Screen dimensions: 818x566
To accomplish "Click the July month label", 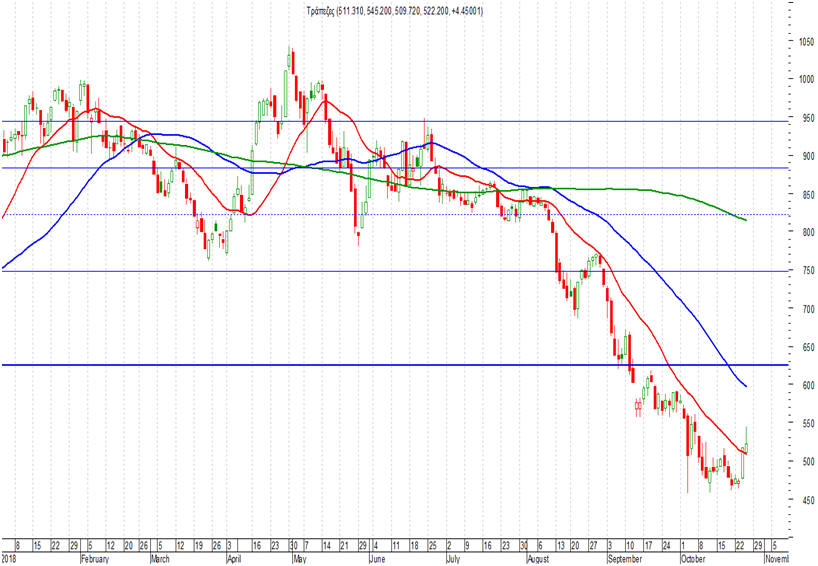I will pos(453,559).
